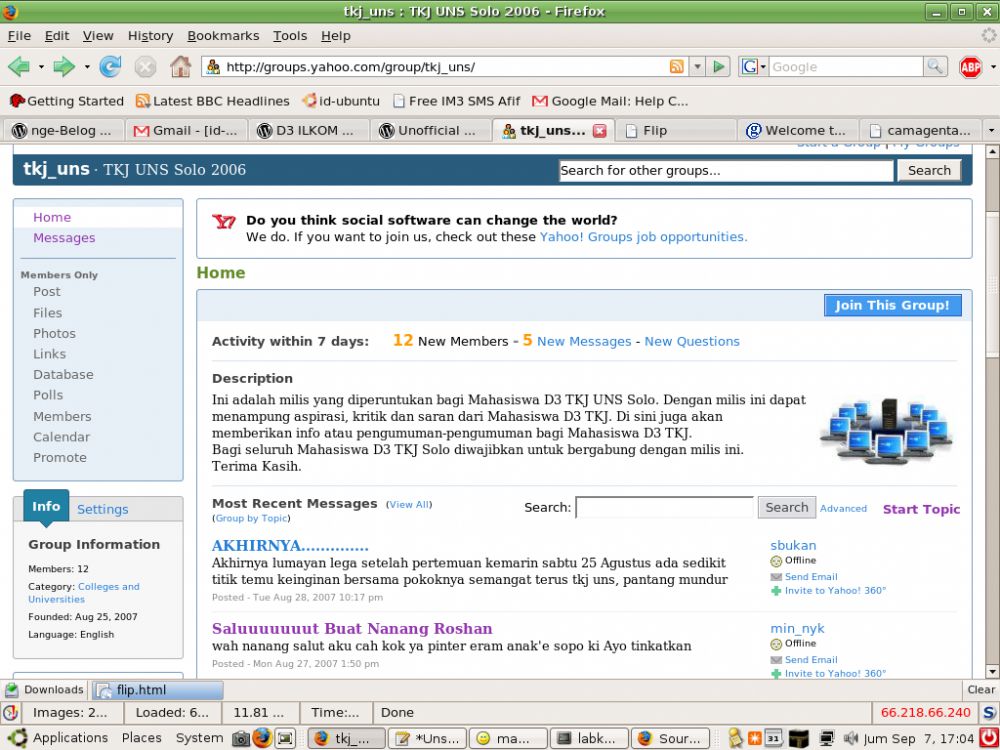Expand the address bar URL history dropdown
This screenshot has width=1000, height=750.
[698, 67]
